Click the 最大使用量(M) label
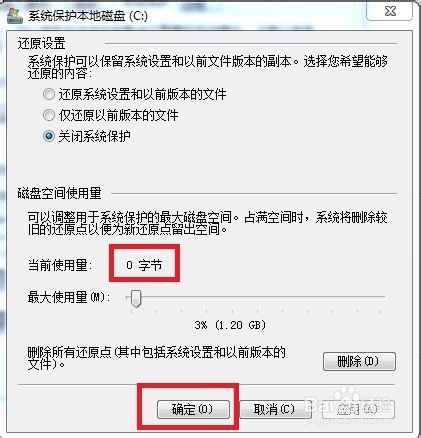Viewport: 421px width, 438px height. [69, 297]
